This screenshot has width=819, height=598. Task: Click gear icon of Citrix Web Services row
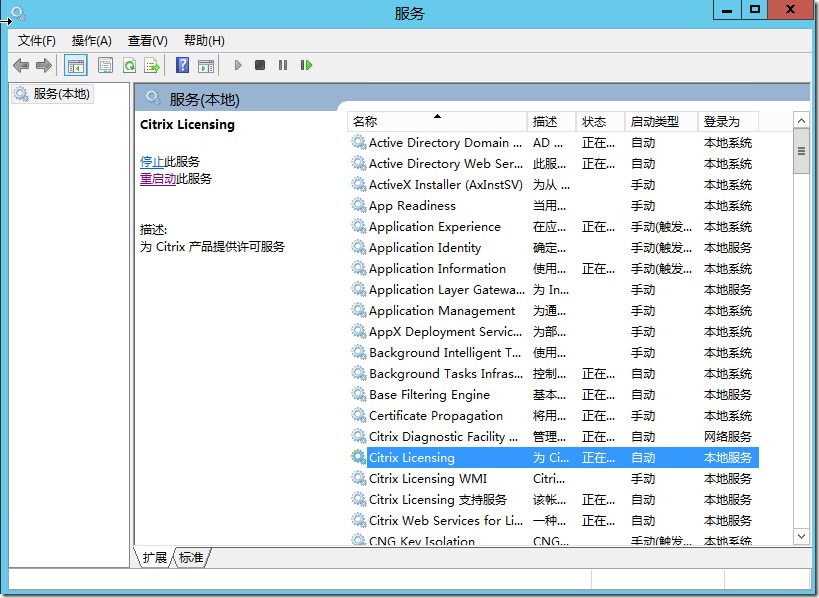click(358, 520)
